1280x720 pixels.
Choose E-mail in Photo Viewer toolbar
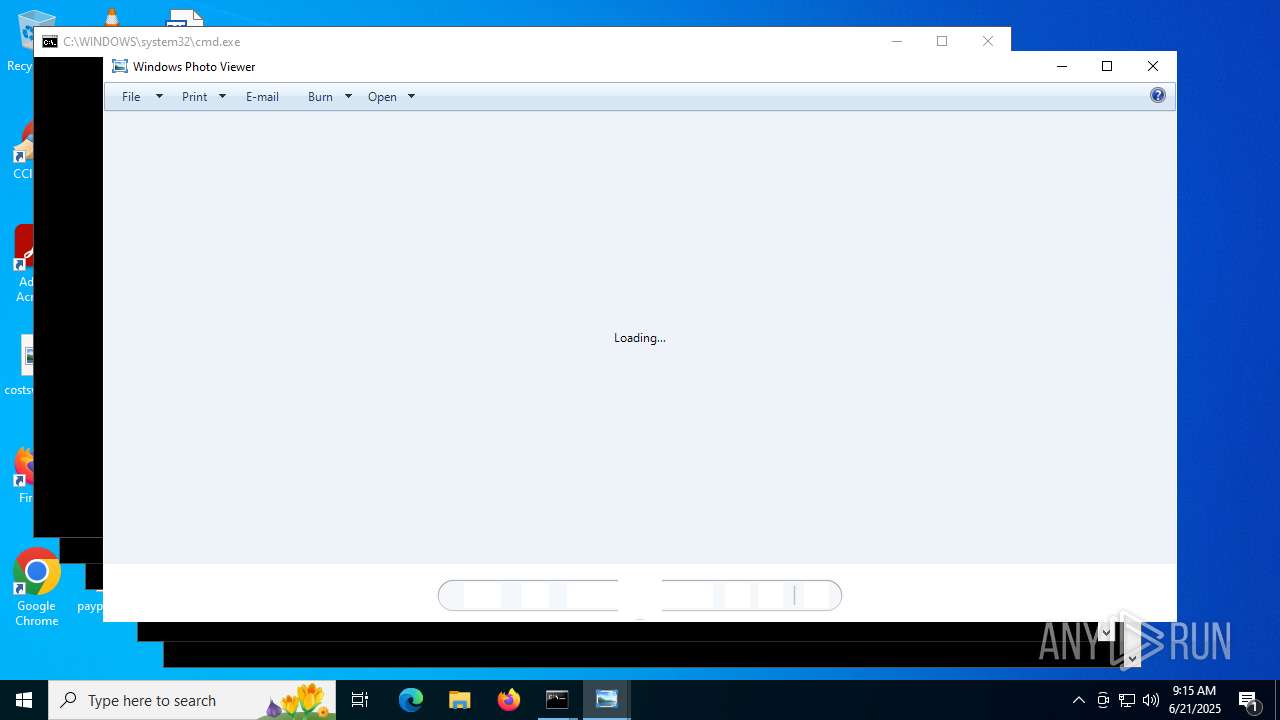tap(262, 97)
